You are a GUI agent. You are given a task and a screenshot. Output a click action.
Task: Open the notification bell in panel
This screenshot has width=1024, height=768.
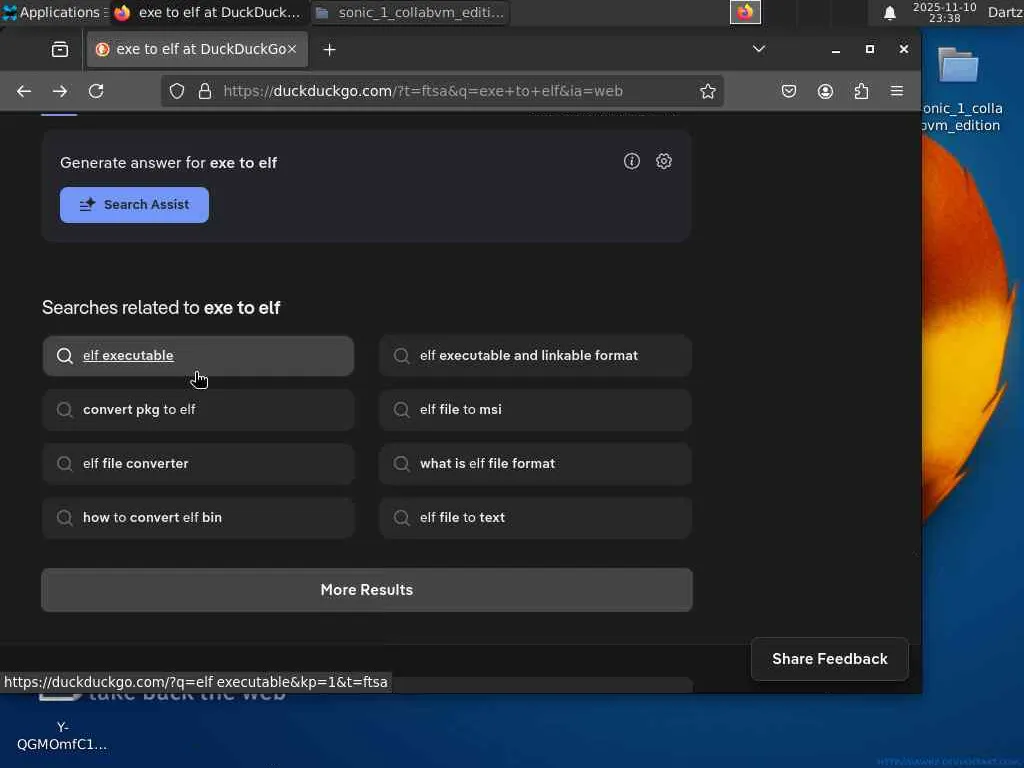pyautogui.click(x=889, y=13)
